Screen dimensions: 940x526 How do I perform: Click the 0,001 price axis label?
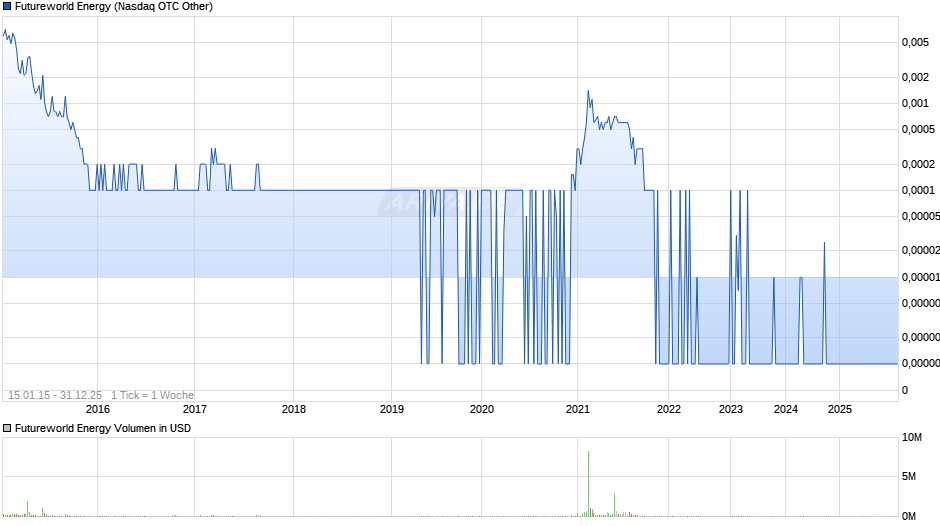[915, 104]
